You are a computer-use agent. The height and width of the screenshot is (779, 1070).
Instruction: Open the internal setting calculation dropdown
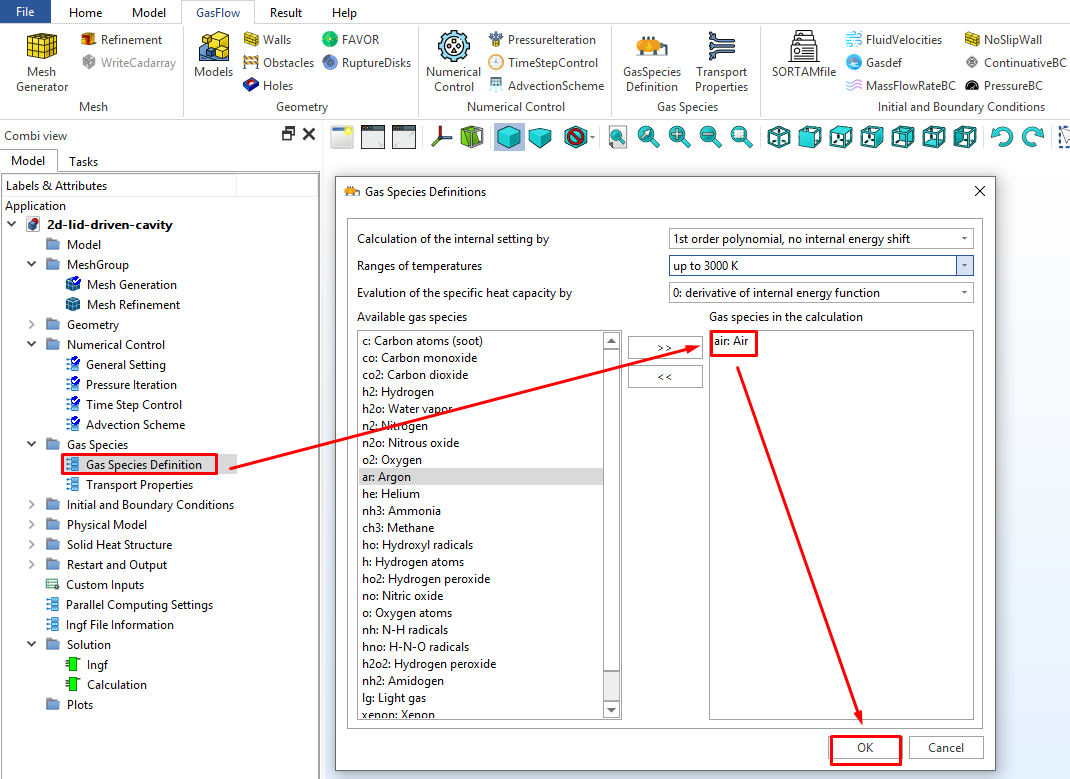click(820, 239)
